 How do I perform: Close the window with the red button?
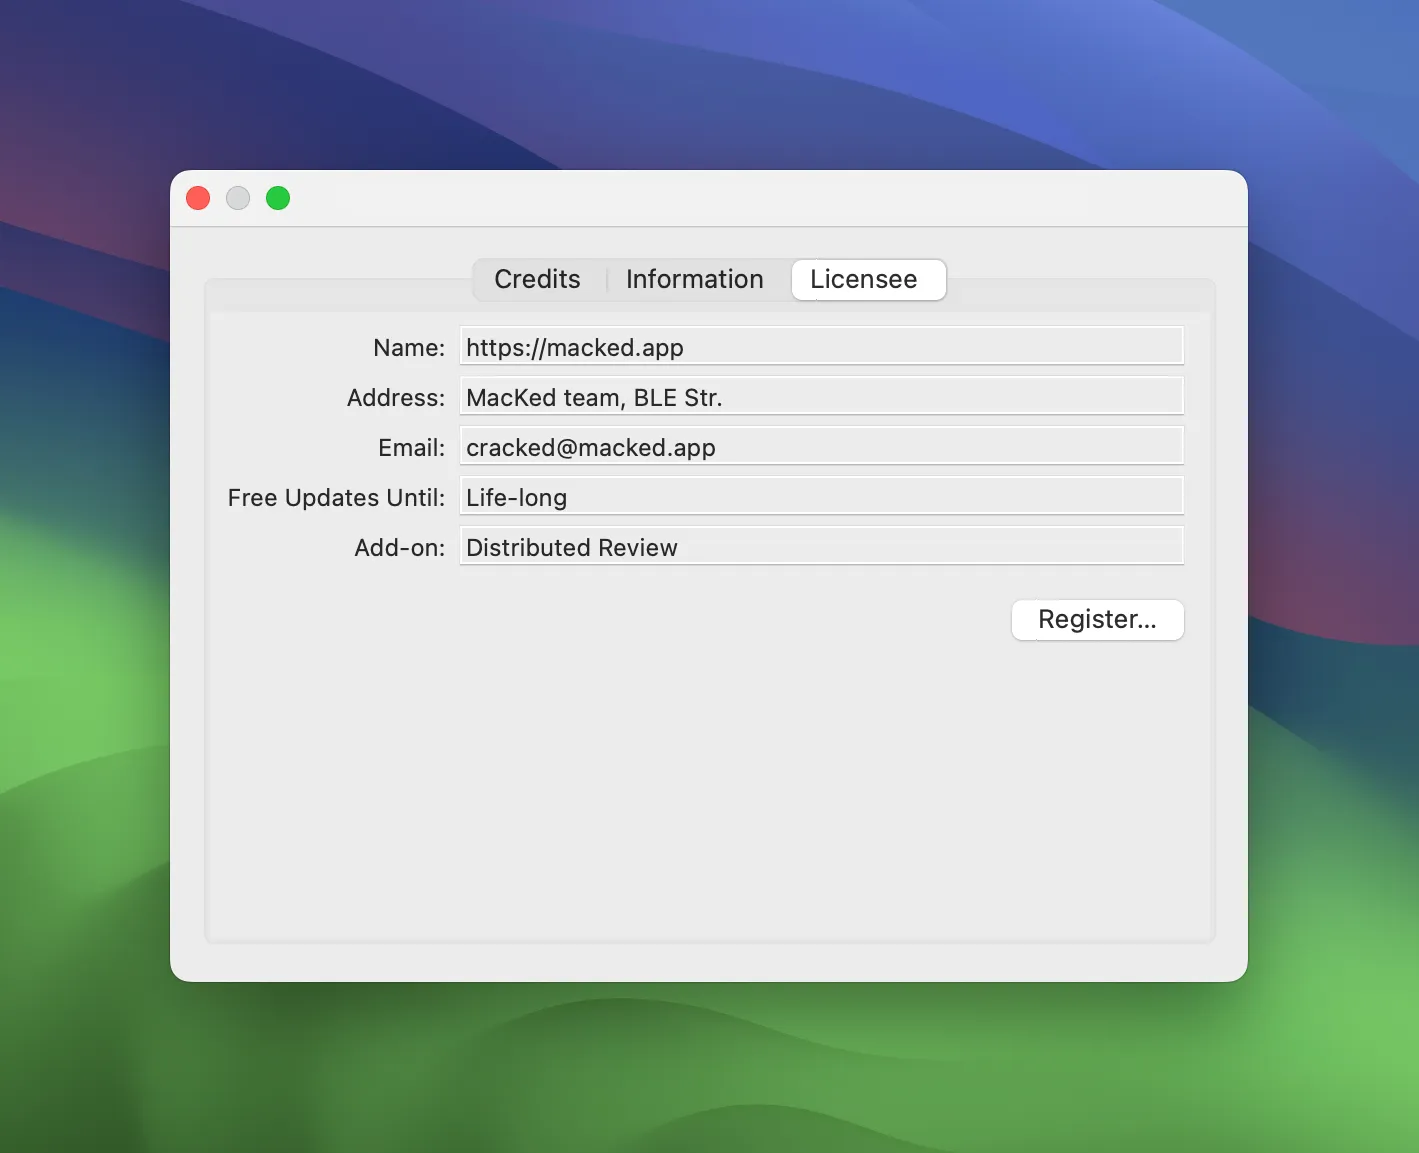click(198, 198)
